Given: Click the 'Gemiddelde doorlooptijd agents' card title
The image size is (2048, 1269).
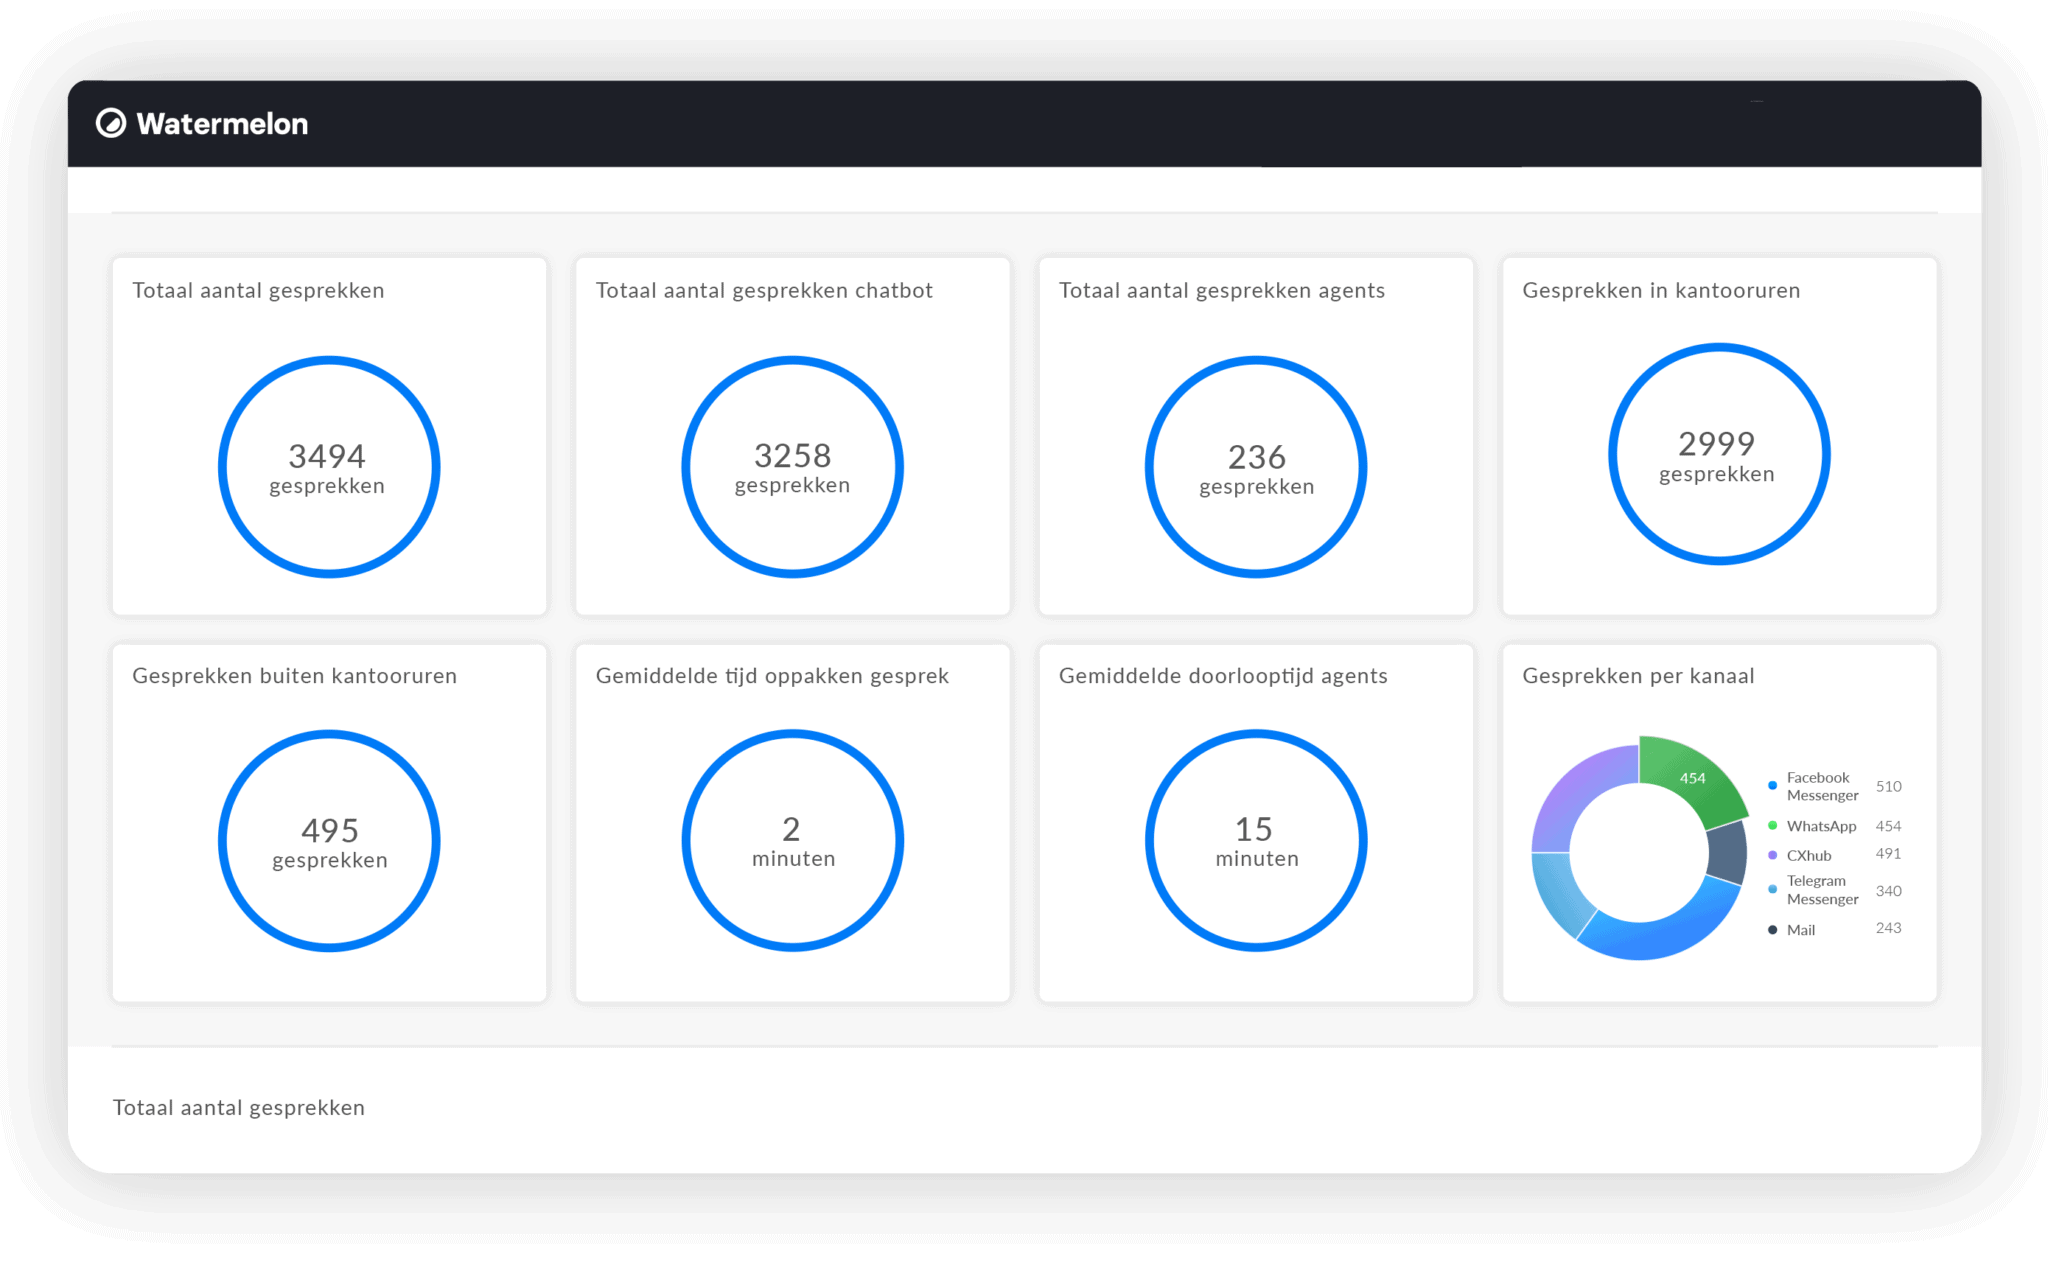Looking at the screenshot, I should [x=1223, y=677].
